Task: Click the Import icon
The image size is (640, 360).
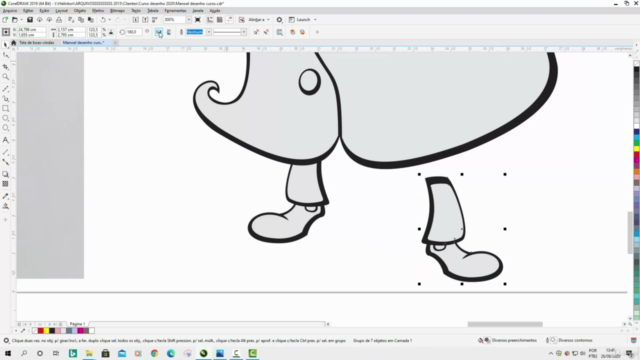Action: tap(136, 20)
